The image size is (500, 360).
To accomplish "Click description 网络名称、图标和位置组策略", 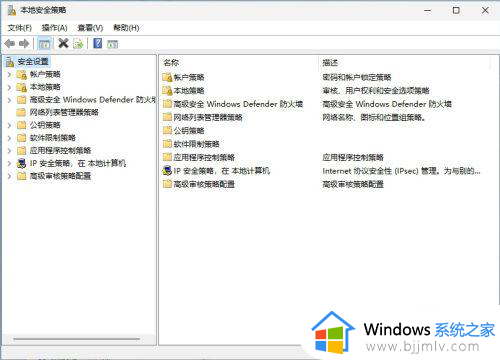I will tap(374, 117).
